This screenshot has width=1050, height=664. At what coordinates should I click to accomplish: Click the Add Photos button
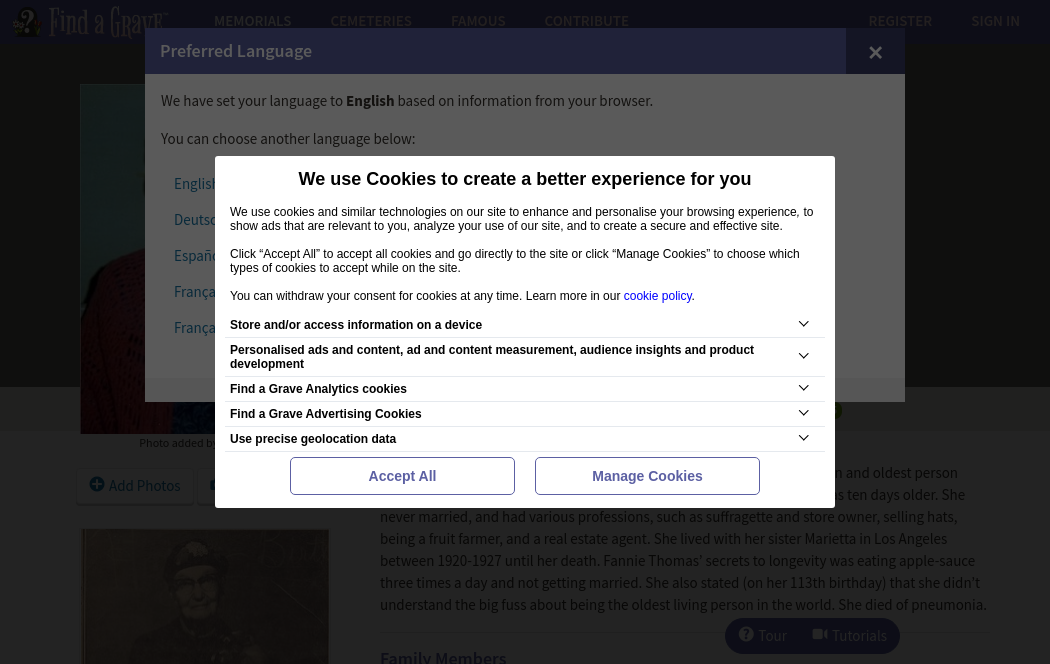(x=135, y=486)
